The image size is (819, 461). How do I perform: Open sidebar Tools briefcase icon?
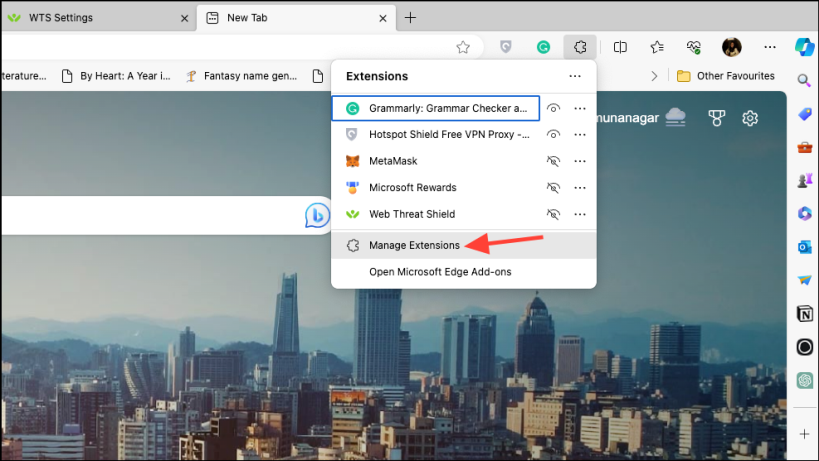point(804,148)
